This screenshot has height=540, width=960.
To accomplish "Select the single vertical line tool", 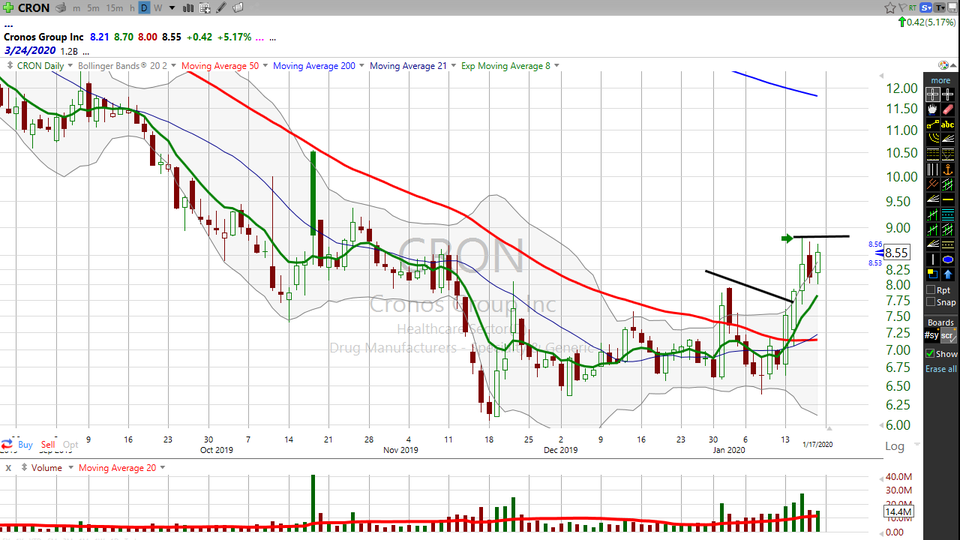I will click(x=933, y=259).
